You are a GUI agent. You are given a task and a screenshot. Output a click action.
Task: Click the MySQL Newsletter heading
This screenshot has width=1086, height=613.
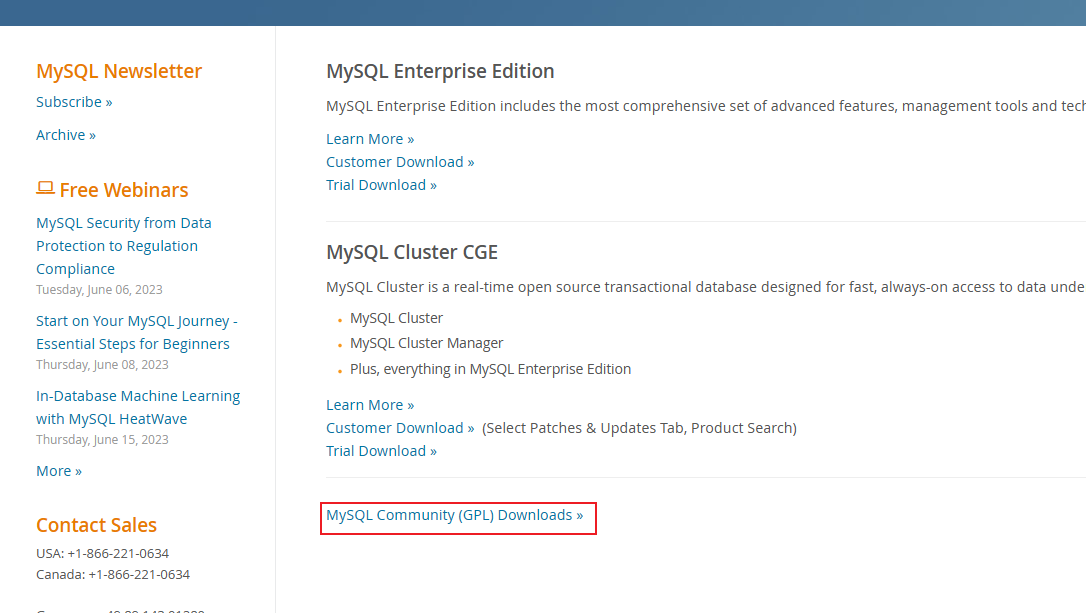[x=119, y=71]
